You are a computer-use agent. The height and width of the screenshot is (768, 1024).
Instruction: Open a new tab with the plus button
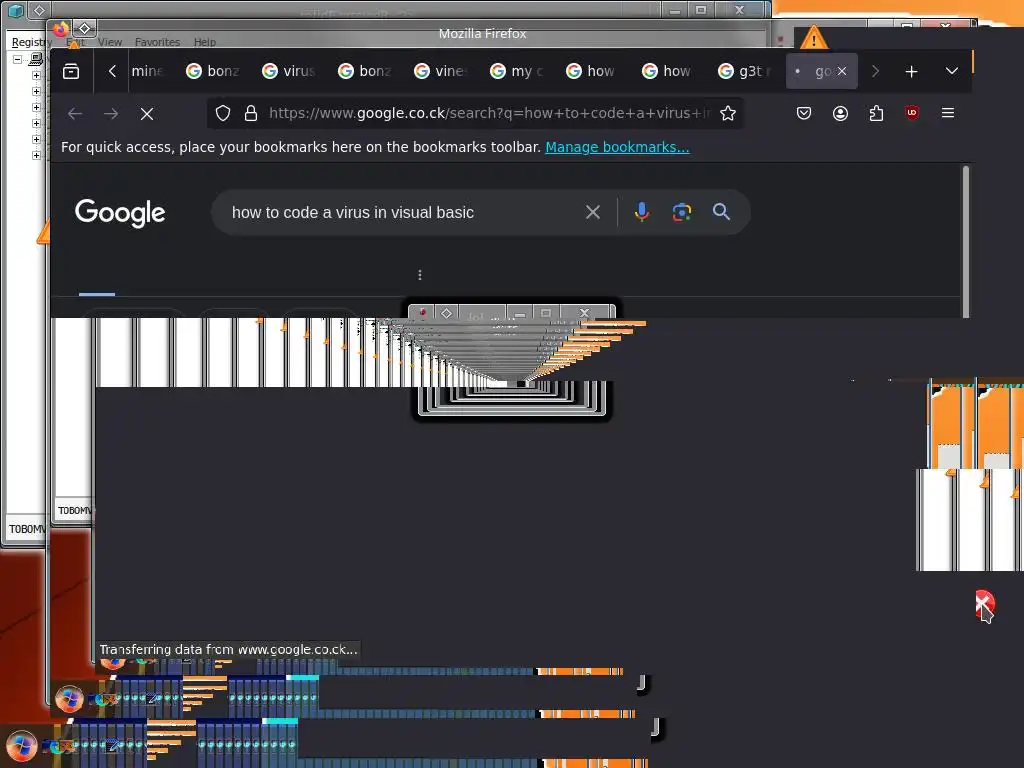point(911,71)
